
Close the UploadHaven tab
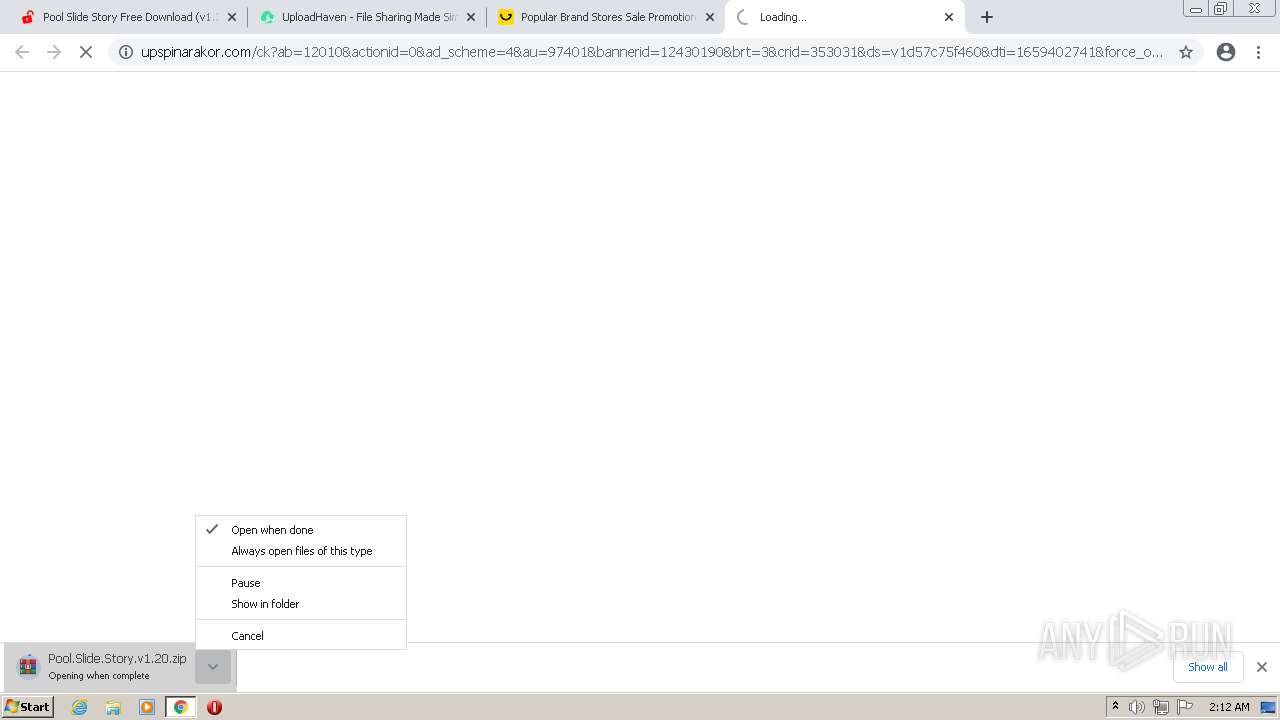coord(471,17)
